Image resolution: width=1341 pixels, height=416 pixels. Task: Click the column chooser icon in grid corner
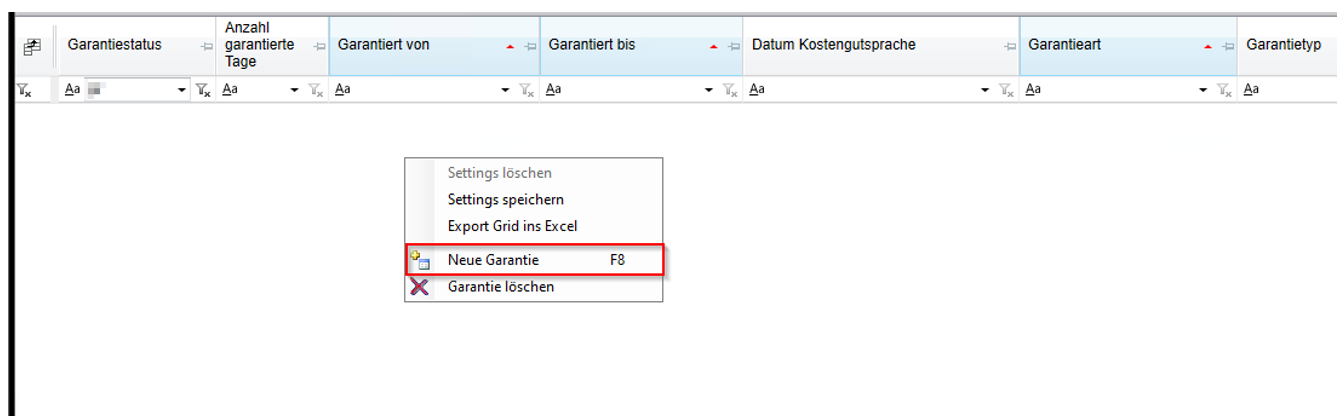(x=31, y=46)
